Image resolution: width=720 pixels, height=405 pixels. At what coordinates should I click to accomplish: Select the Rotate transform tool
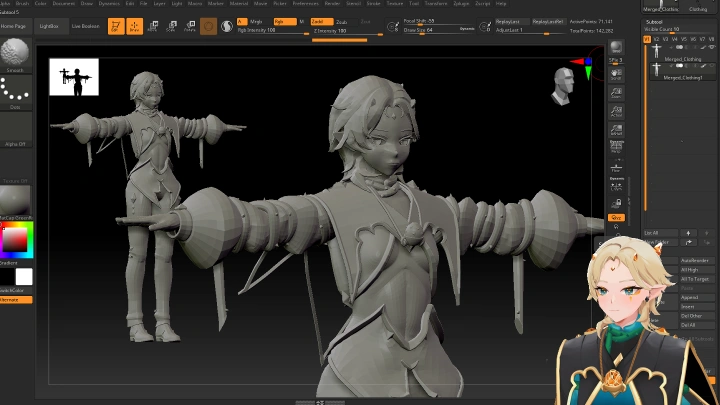(190, 26)
